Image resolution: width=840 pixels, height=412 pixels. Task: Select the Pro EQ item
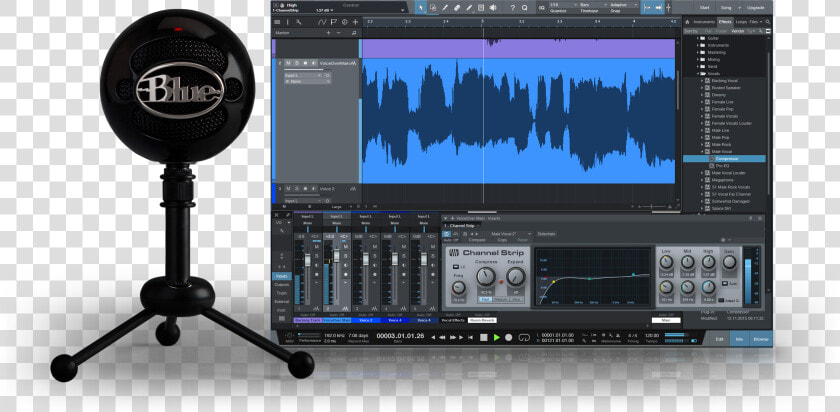pyautogui.click(x=723, y=166)
